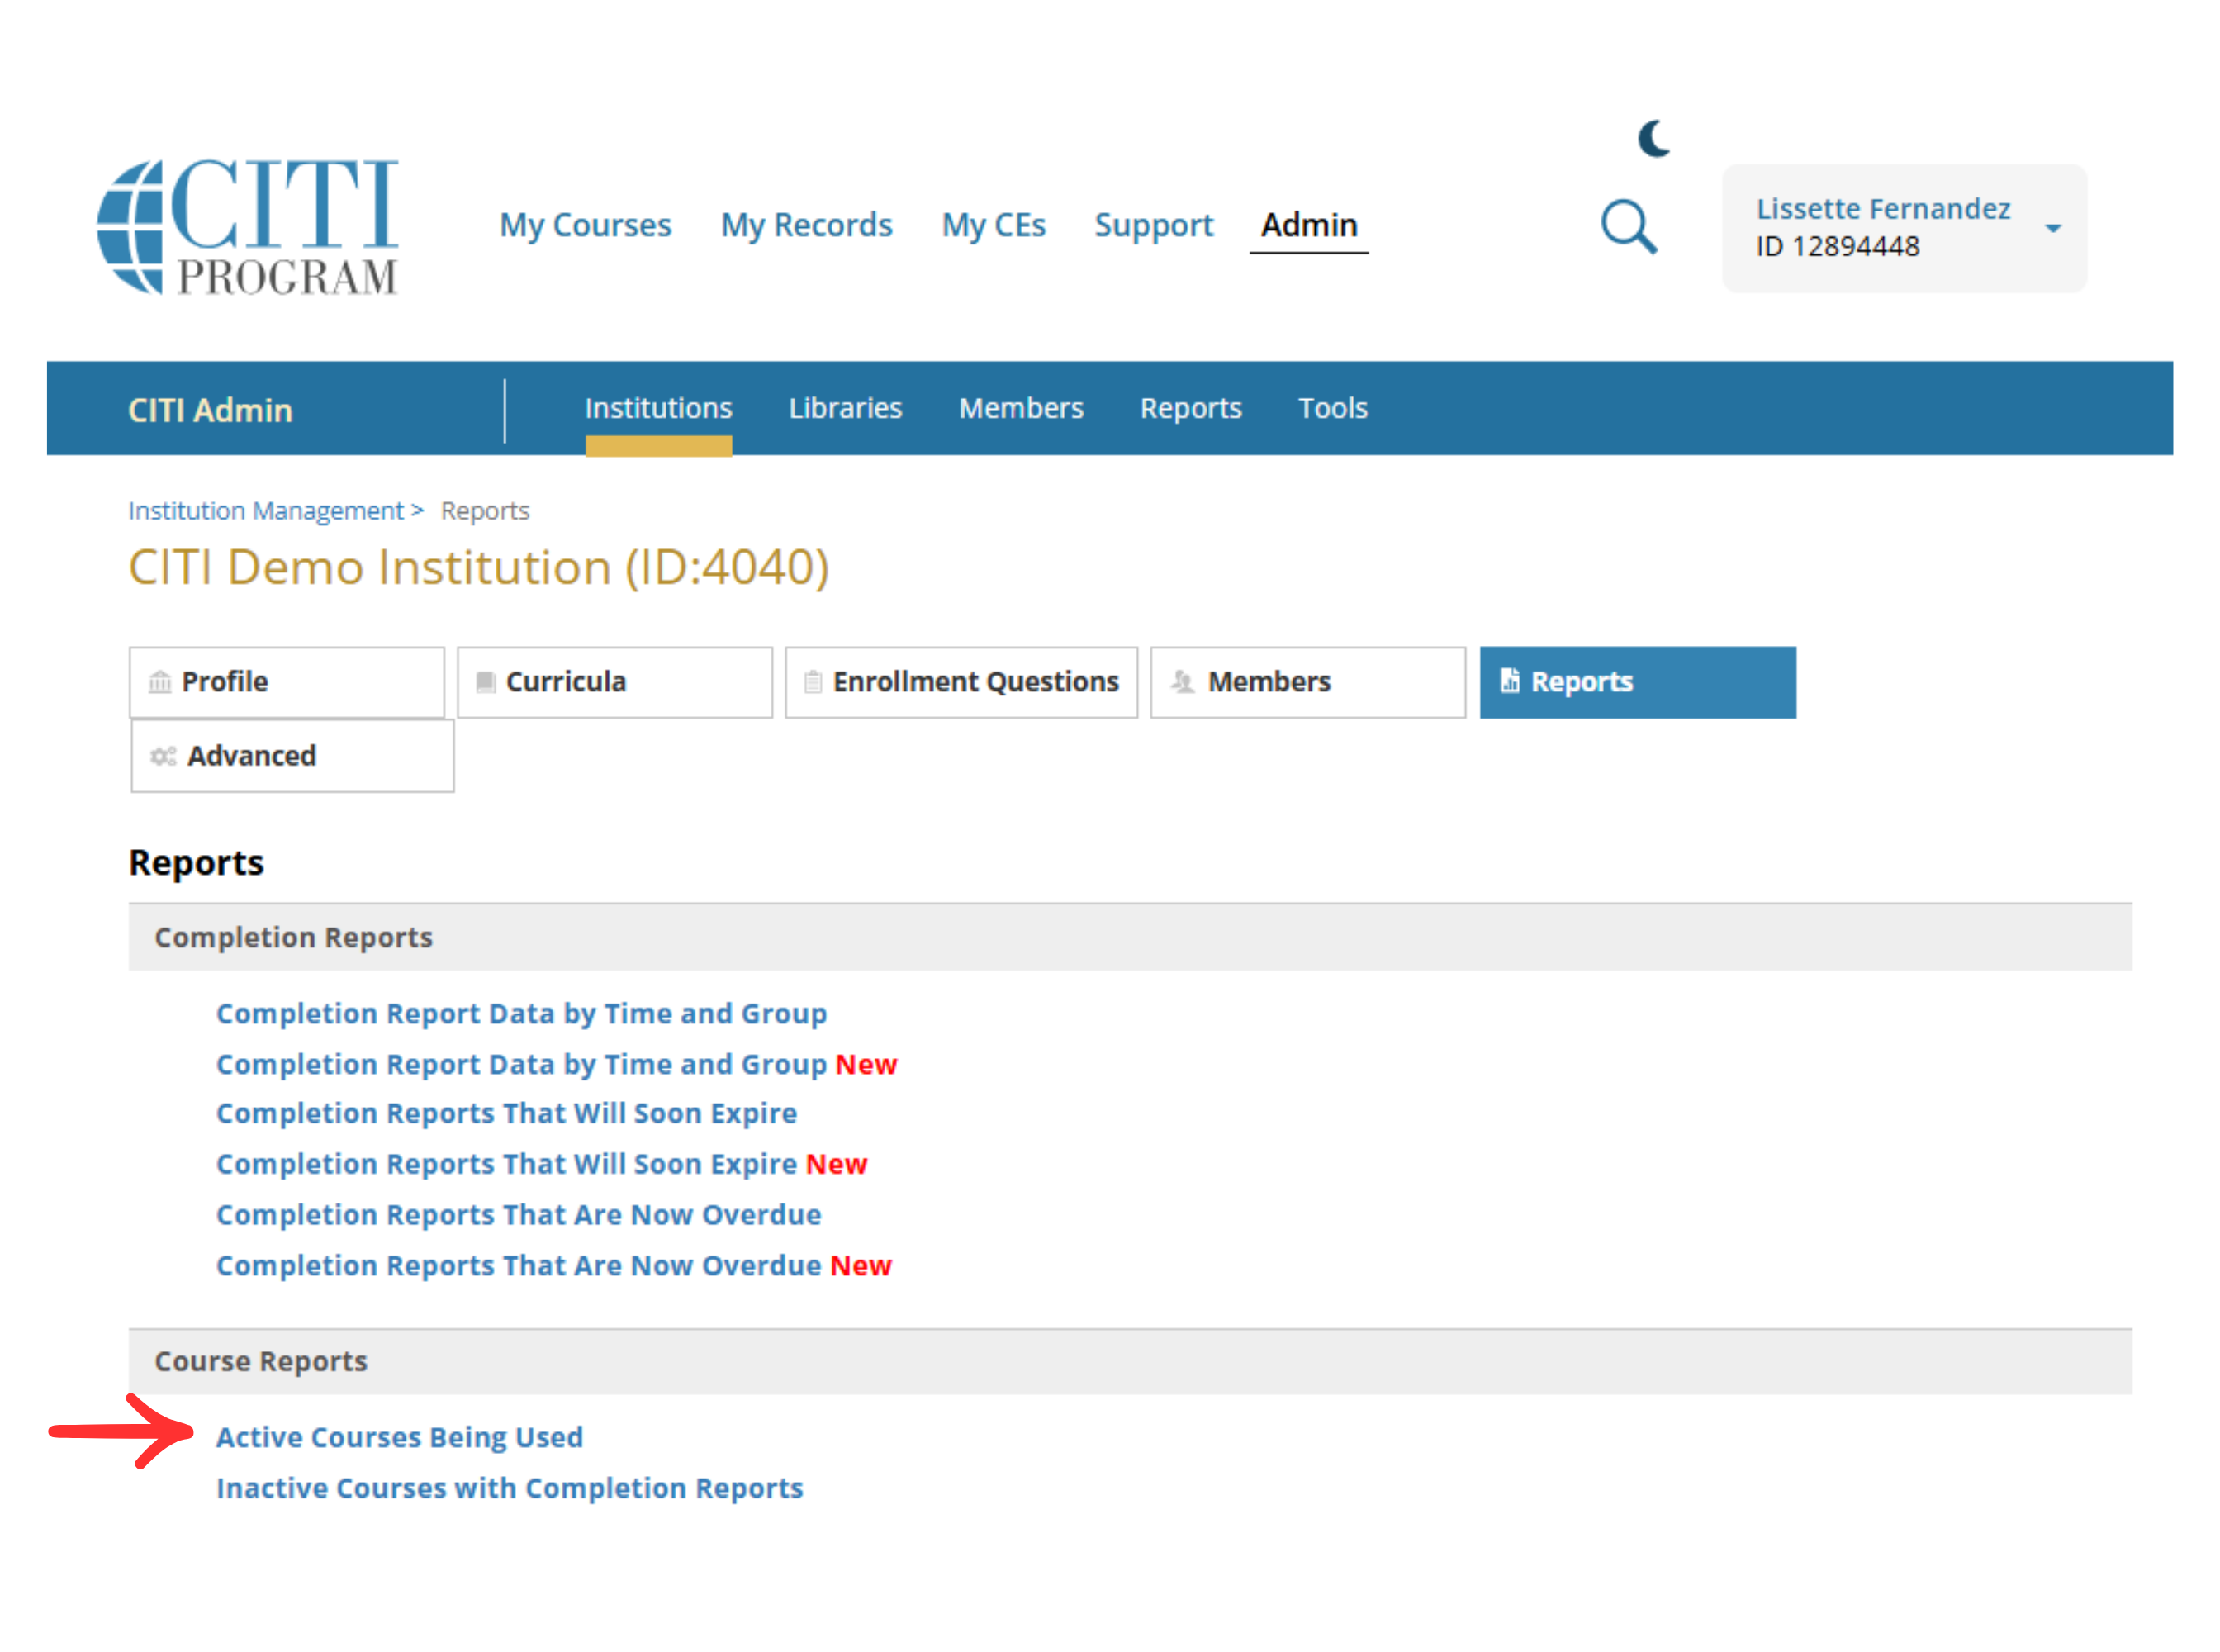The height and width of the screenshot is (1652, 2220).
Task: Go to My Courses
Action: click(585, 225)
